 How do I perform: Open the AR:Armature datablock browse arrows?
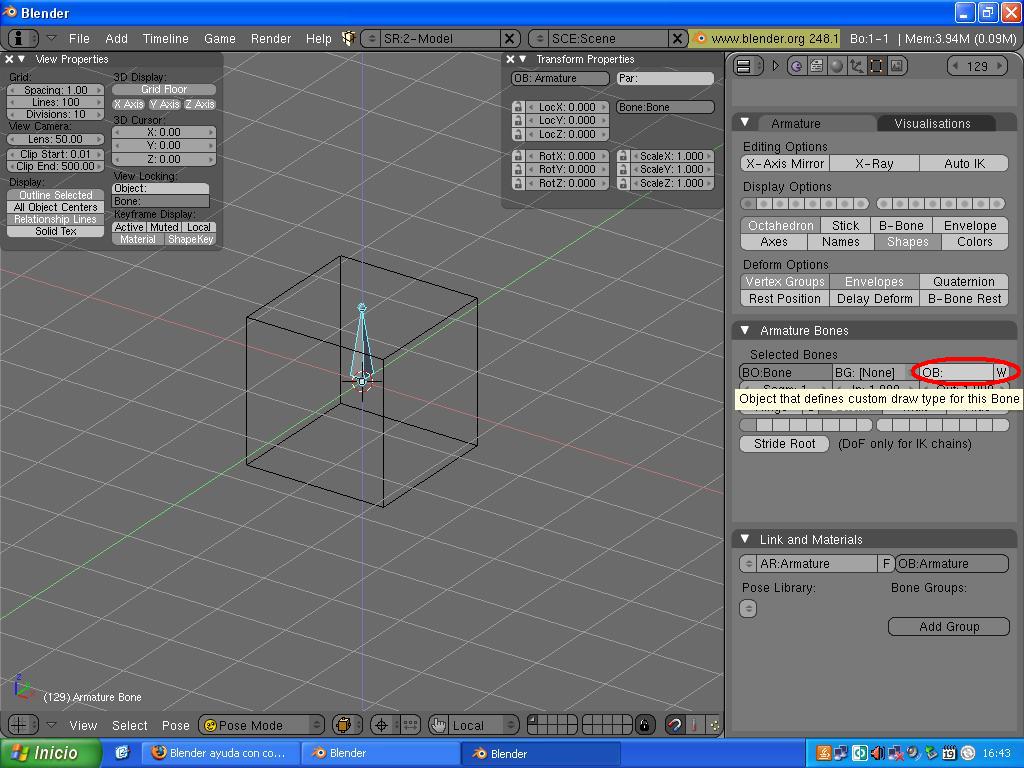coord(748,563)
